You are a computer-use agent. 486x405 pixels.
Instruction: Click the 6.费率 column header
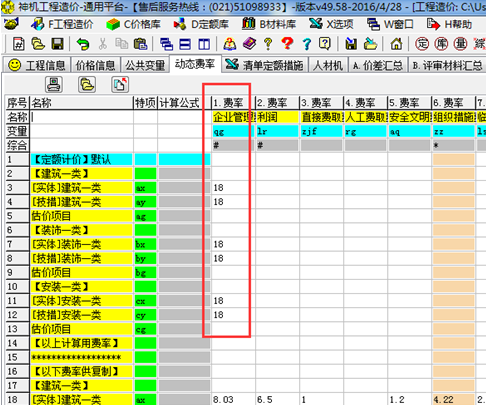click(453, 103)
